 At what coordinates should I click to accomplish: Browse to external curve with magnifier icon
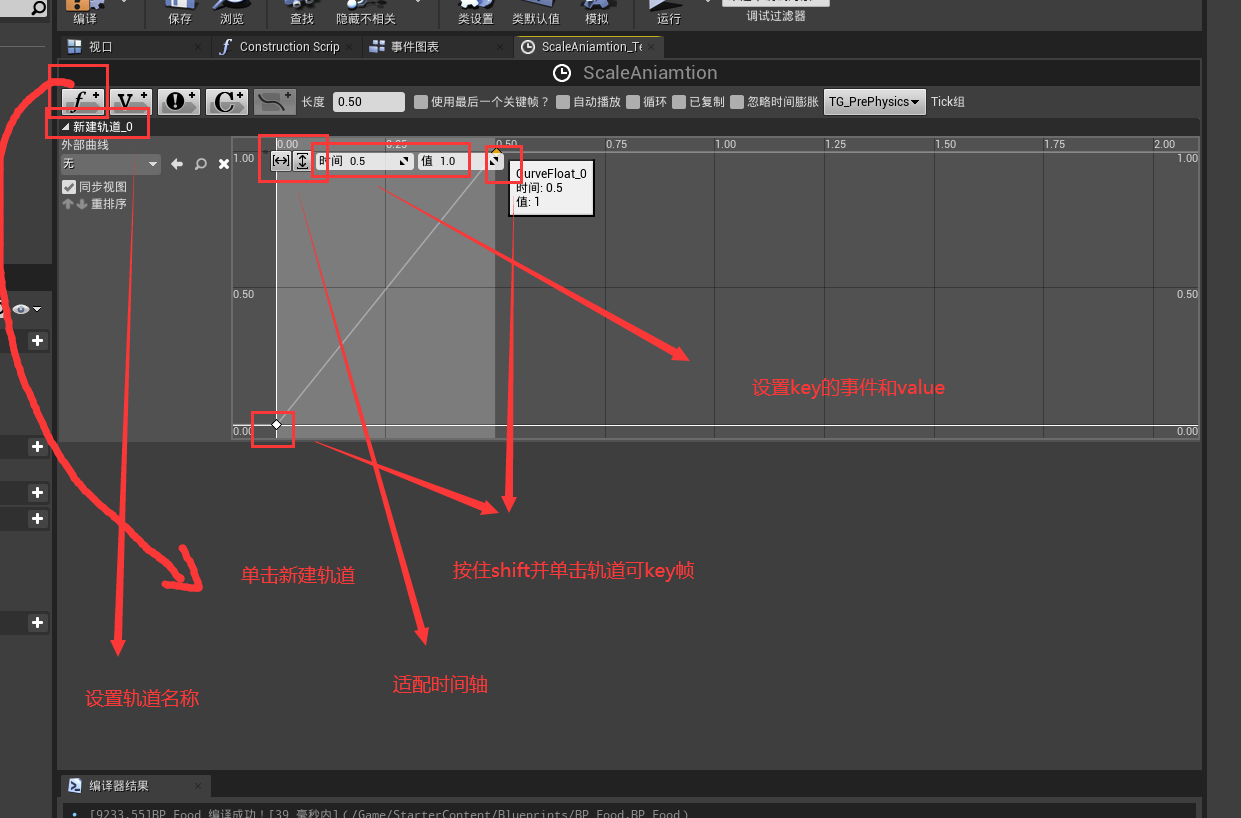tap(201, 164)
